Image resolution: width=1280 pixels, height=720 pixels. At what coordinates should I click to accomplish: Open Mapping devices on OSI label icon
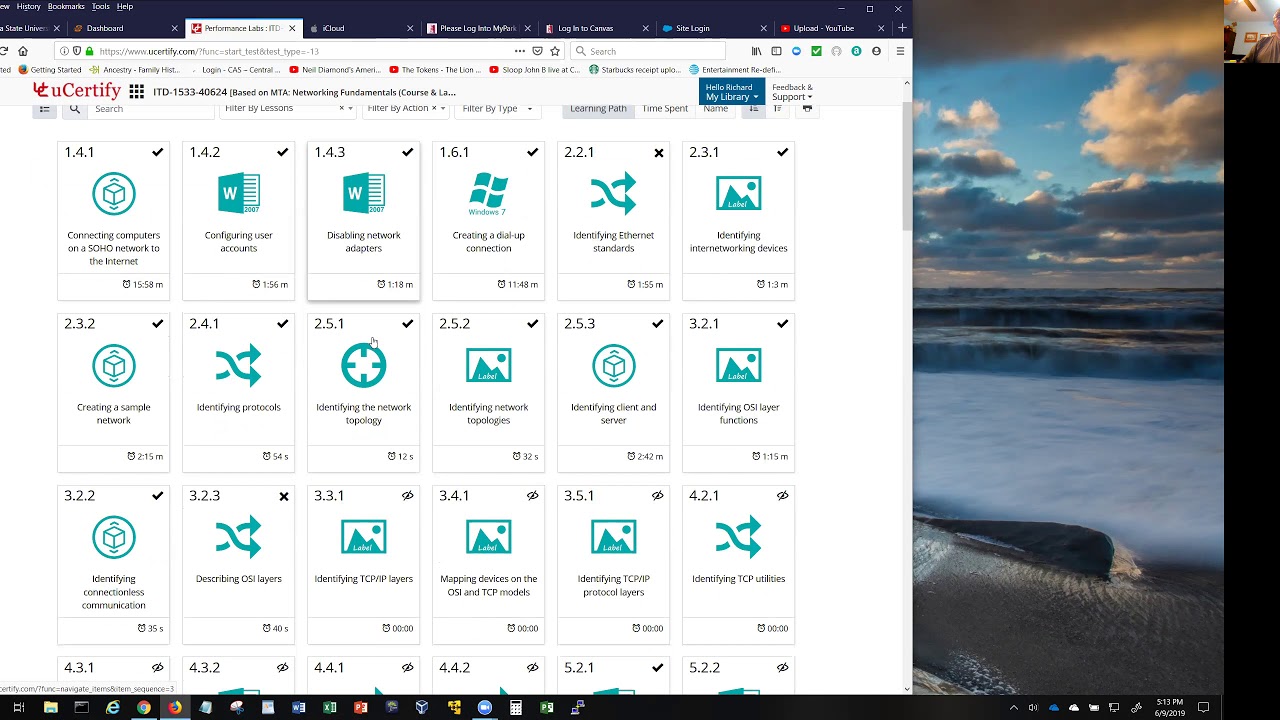pyautogui.click(x=489, y=538)
